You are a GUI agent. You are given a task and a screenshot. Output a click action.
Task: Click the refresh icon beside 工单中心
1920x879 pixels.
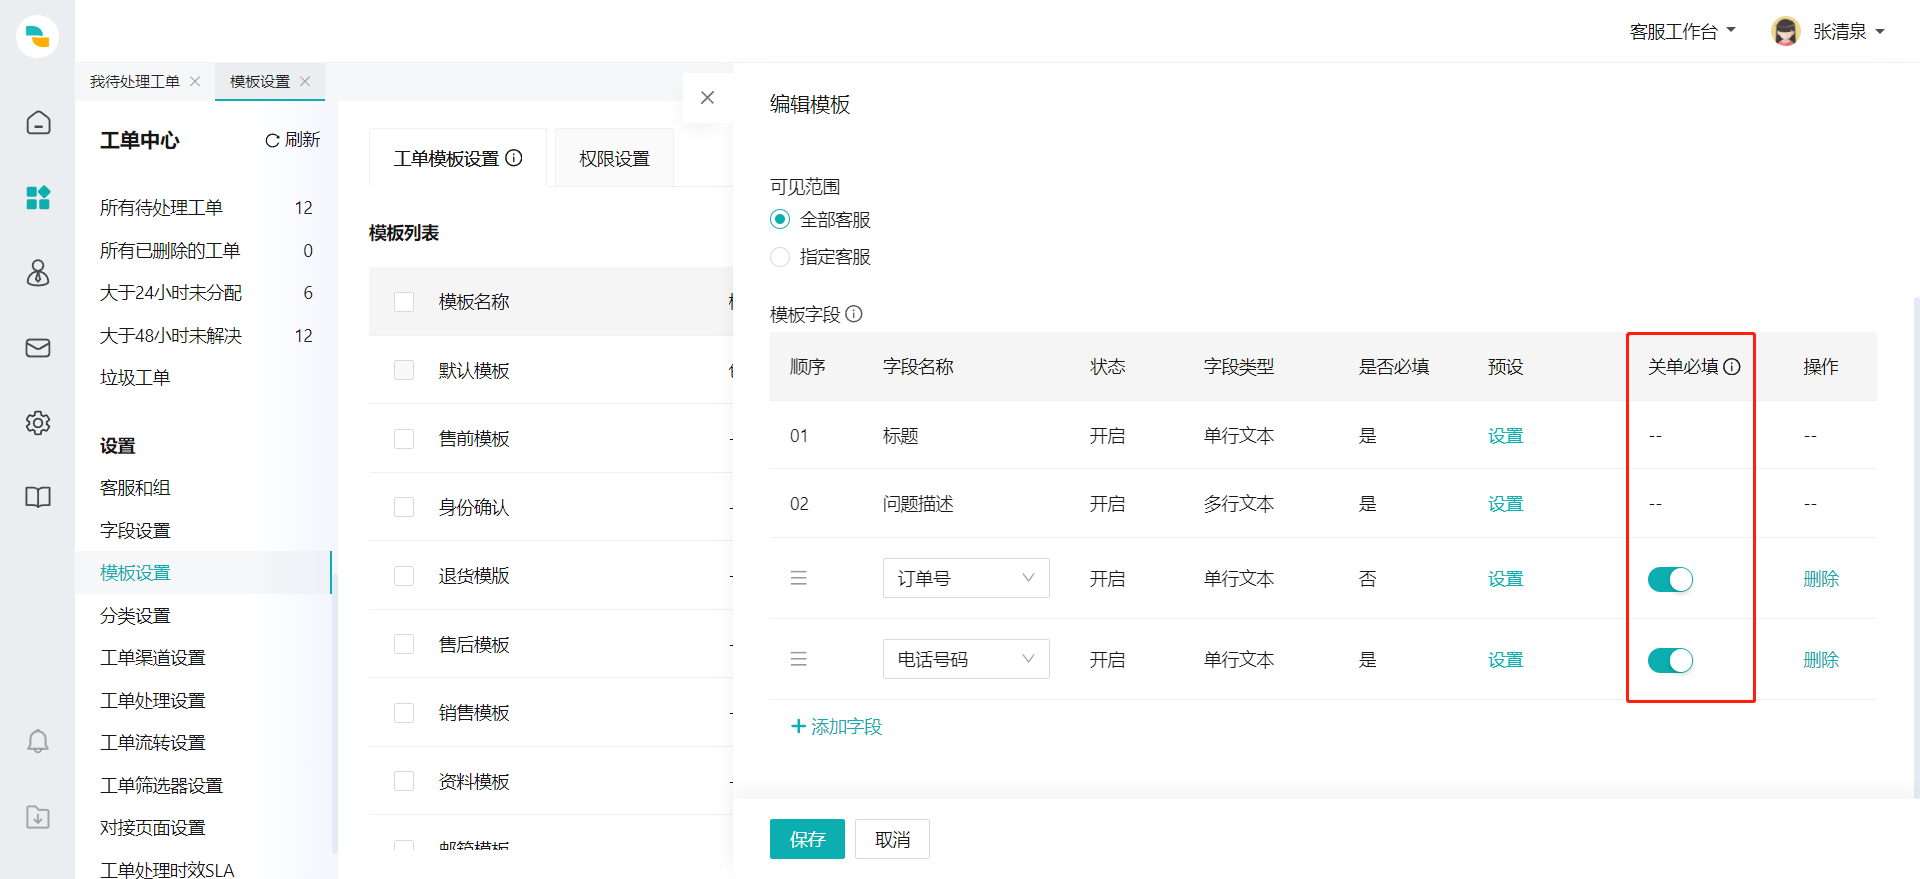(272, 140)
